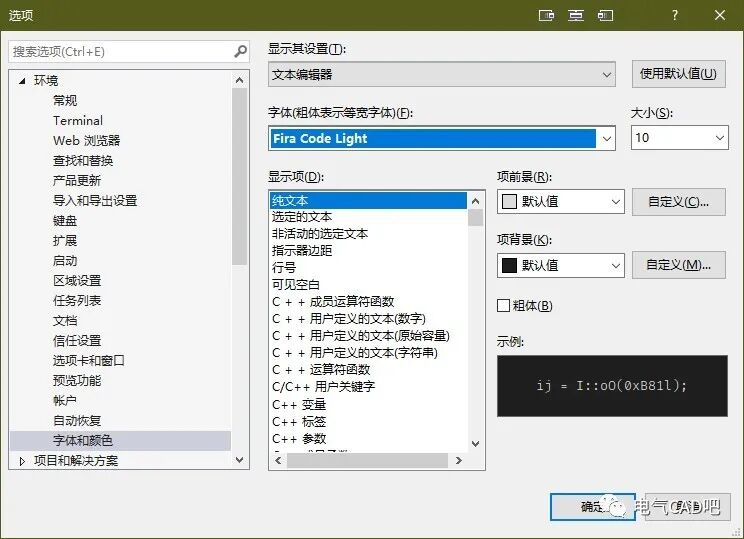The height and width of the screenshot is (539, 744).
Task: Click display items horizontal scroll-left arrow
Action: 279,460
